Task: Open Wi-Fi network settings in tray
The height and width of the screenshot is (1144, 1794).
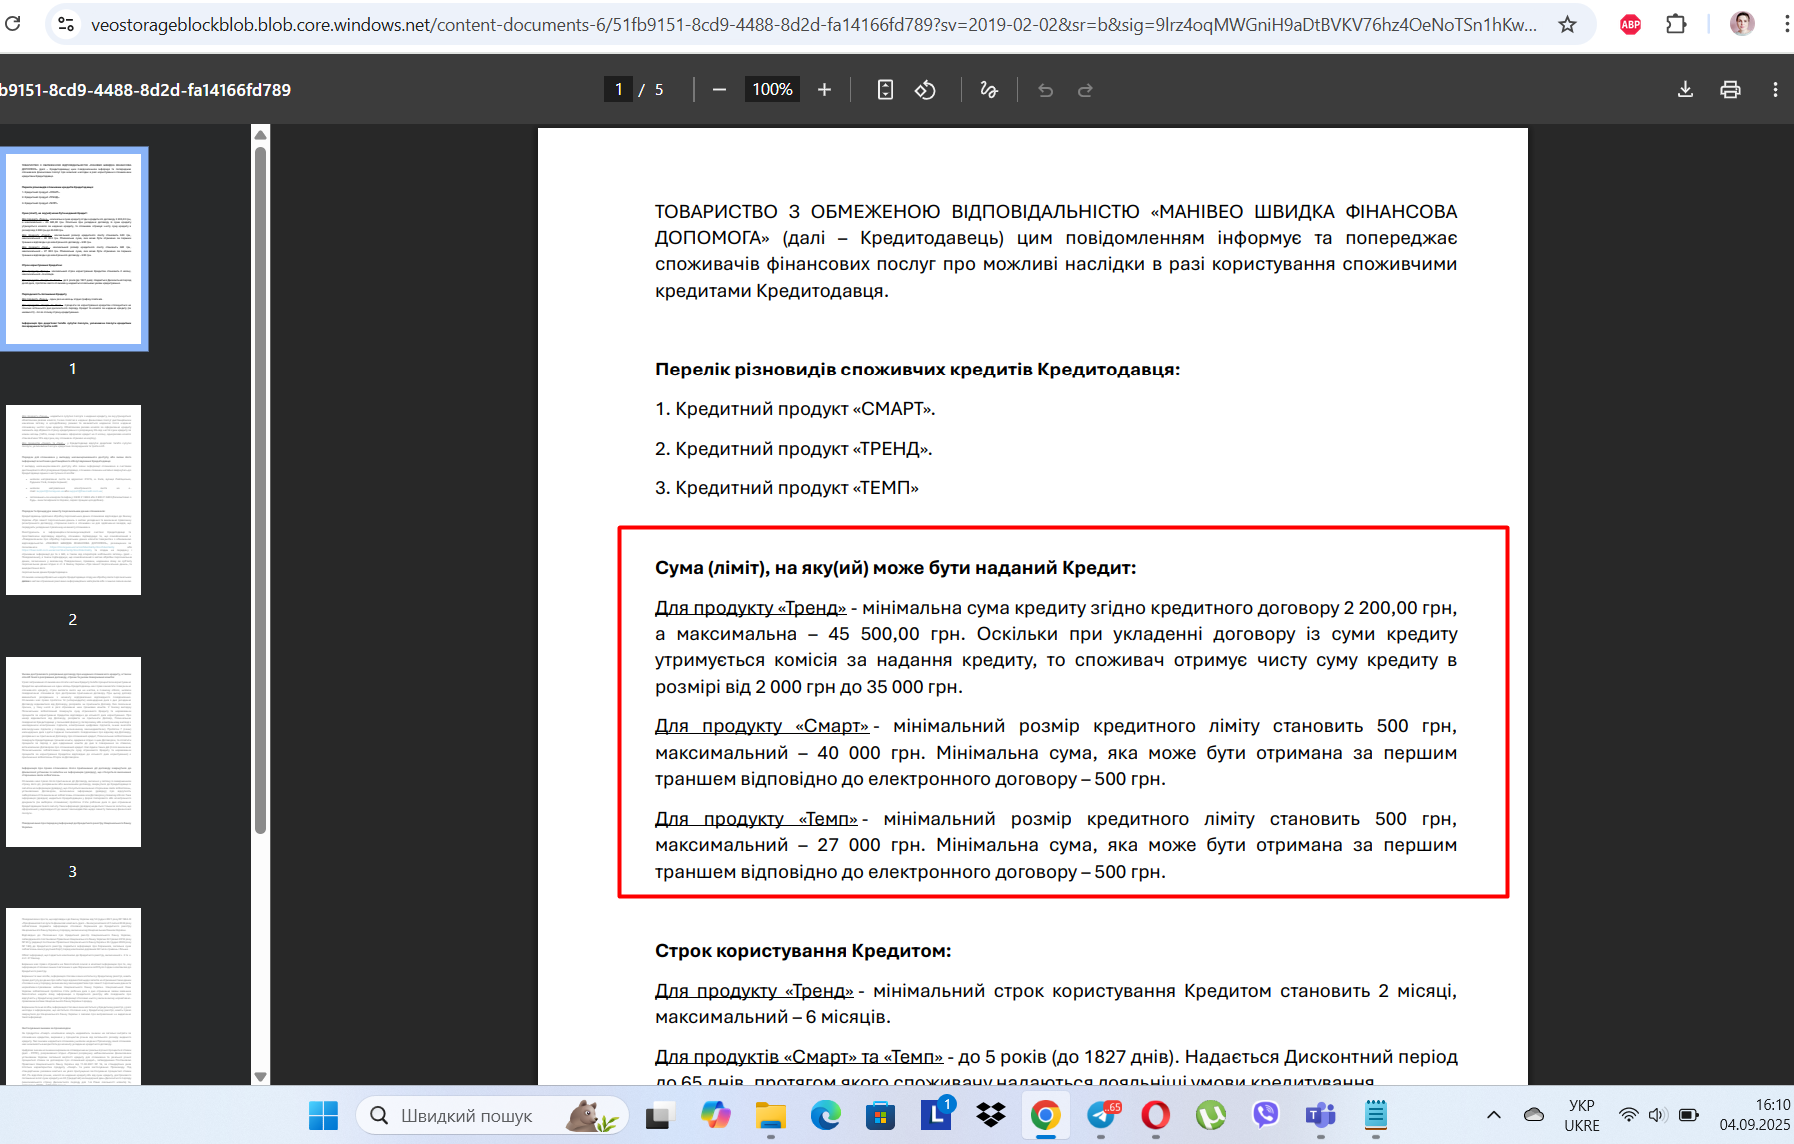Action: pos(1629,1115)
